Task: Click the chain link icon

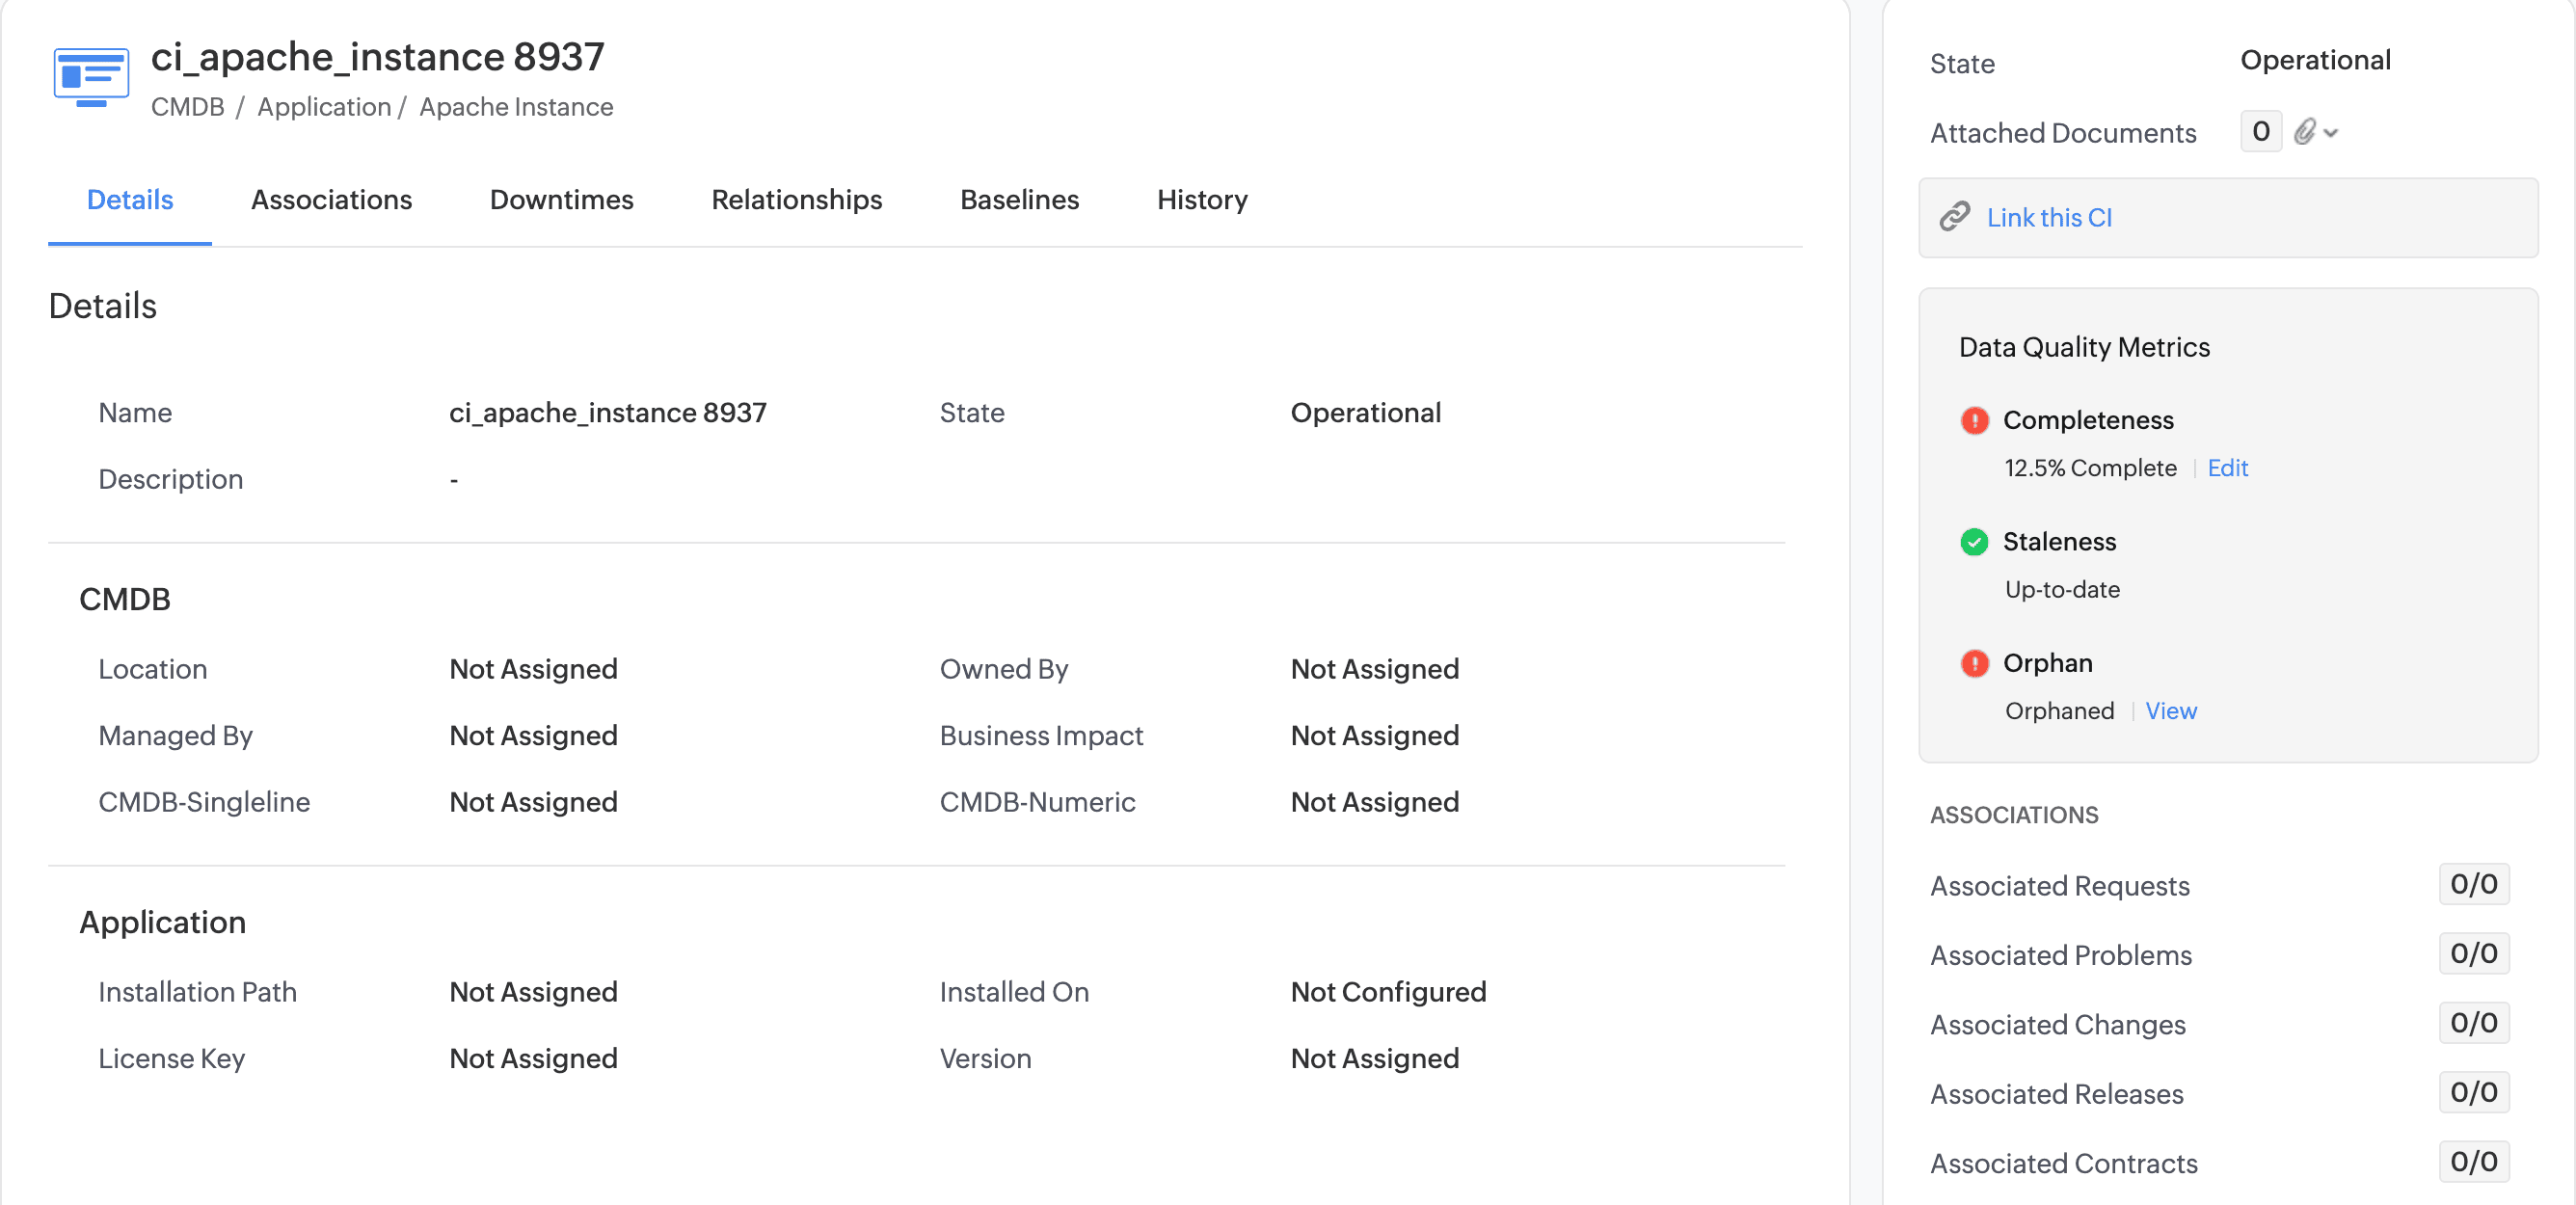Action: click(1955, 217)
